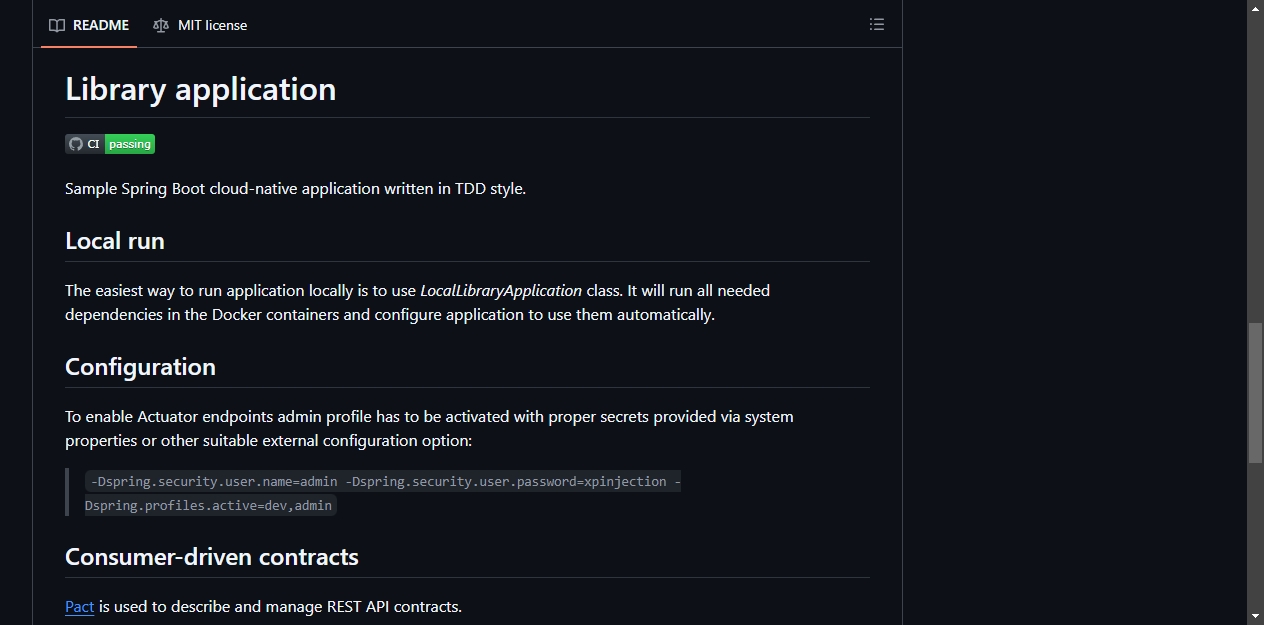Switch to the README tab
1264x625 pixels.
(89, 25)
